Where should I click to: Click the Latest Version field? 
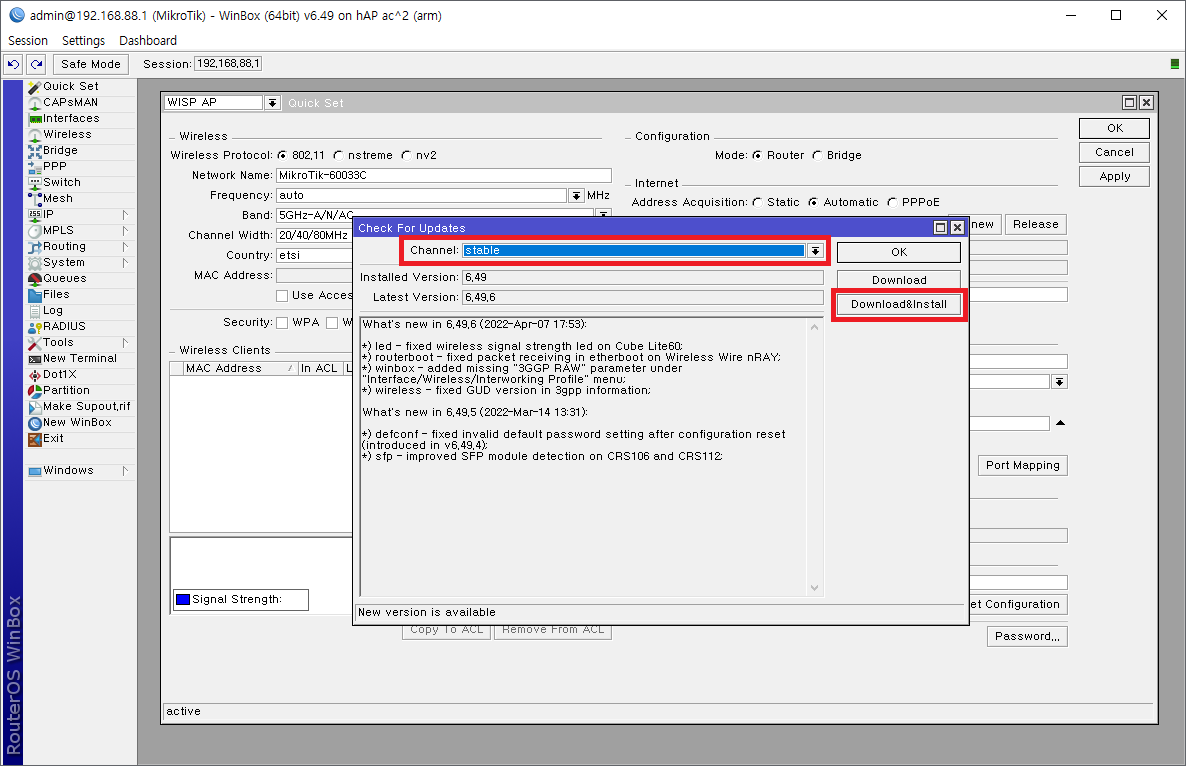tap(642, 297)
